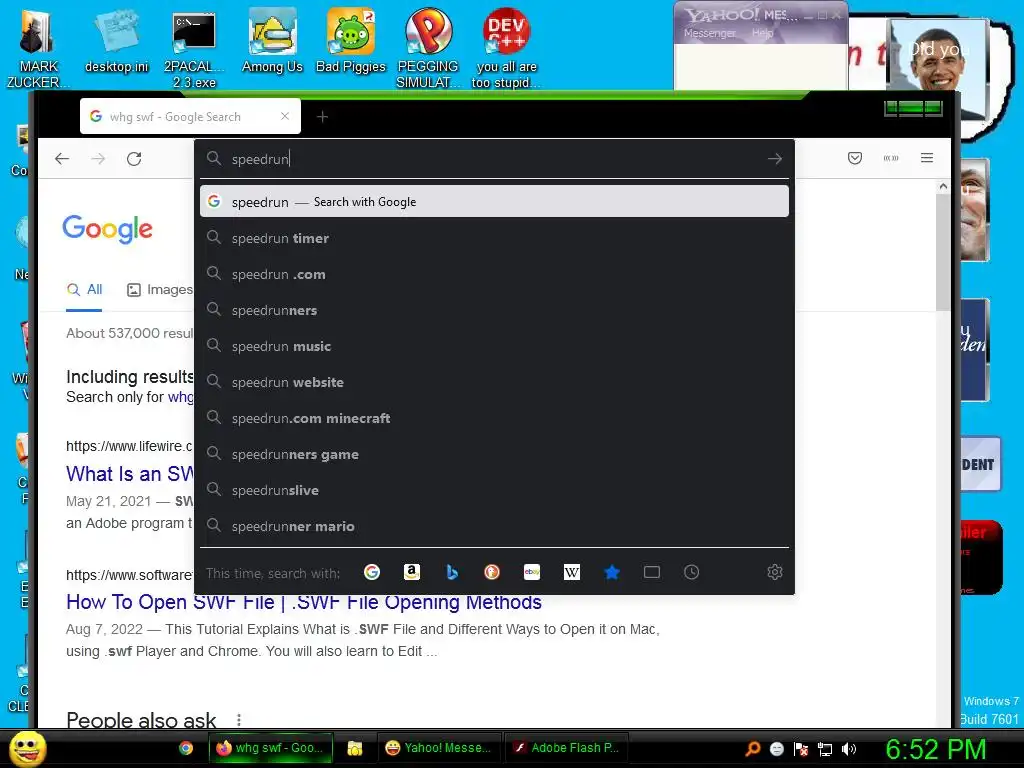Choose the 'speedrunslive' suggestion
This screenshot has width=1024, height=768.
[494, 490]
